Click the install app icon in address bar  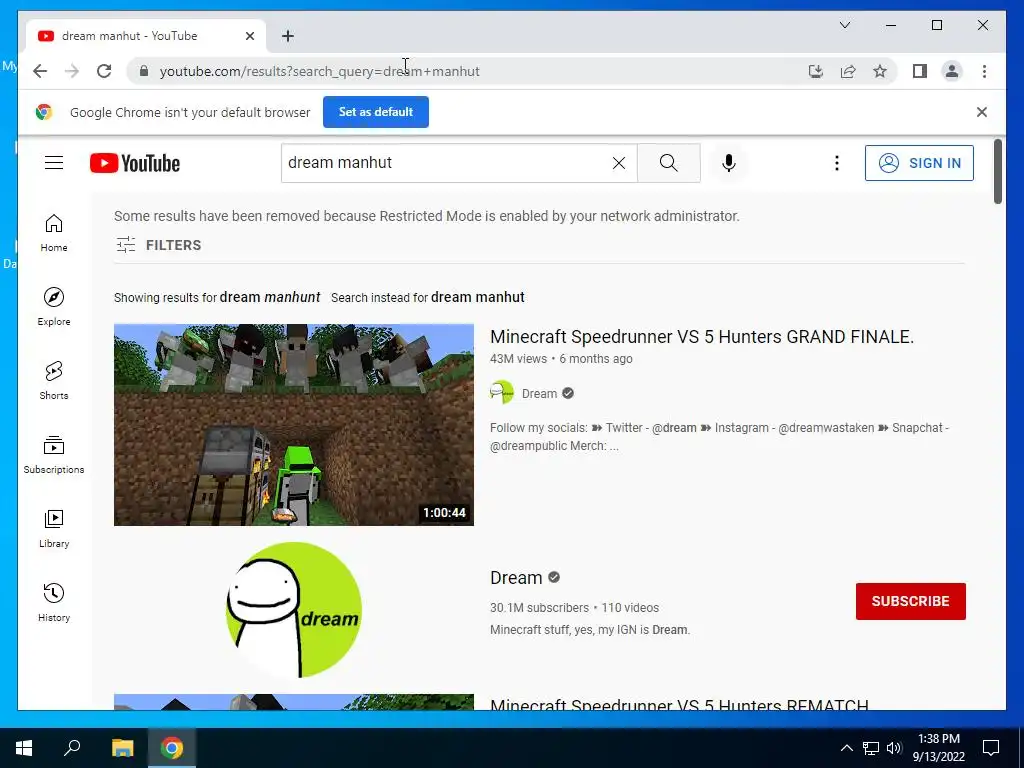pyautogui.click(x=816, y=71)
